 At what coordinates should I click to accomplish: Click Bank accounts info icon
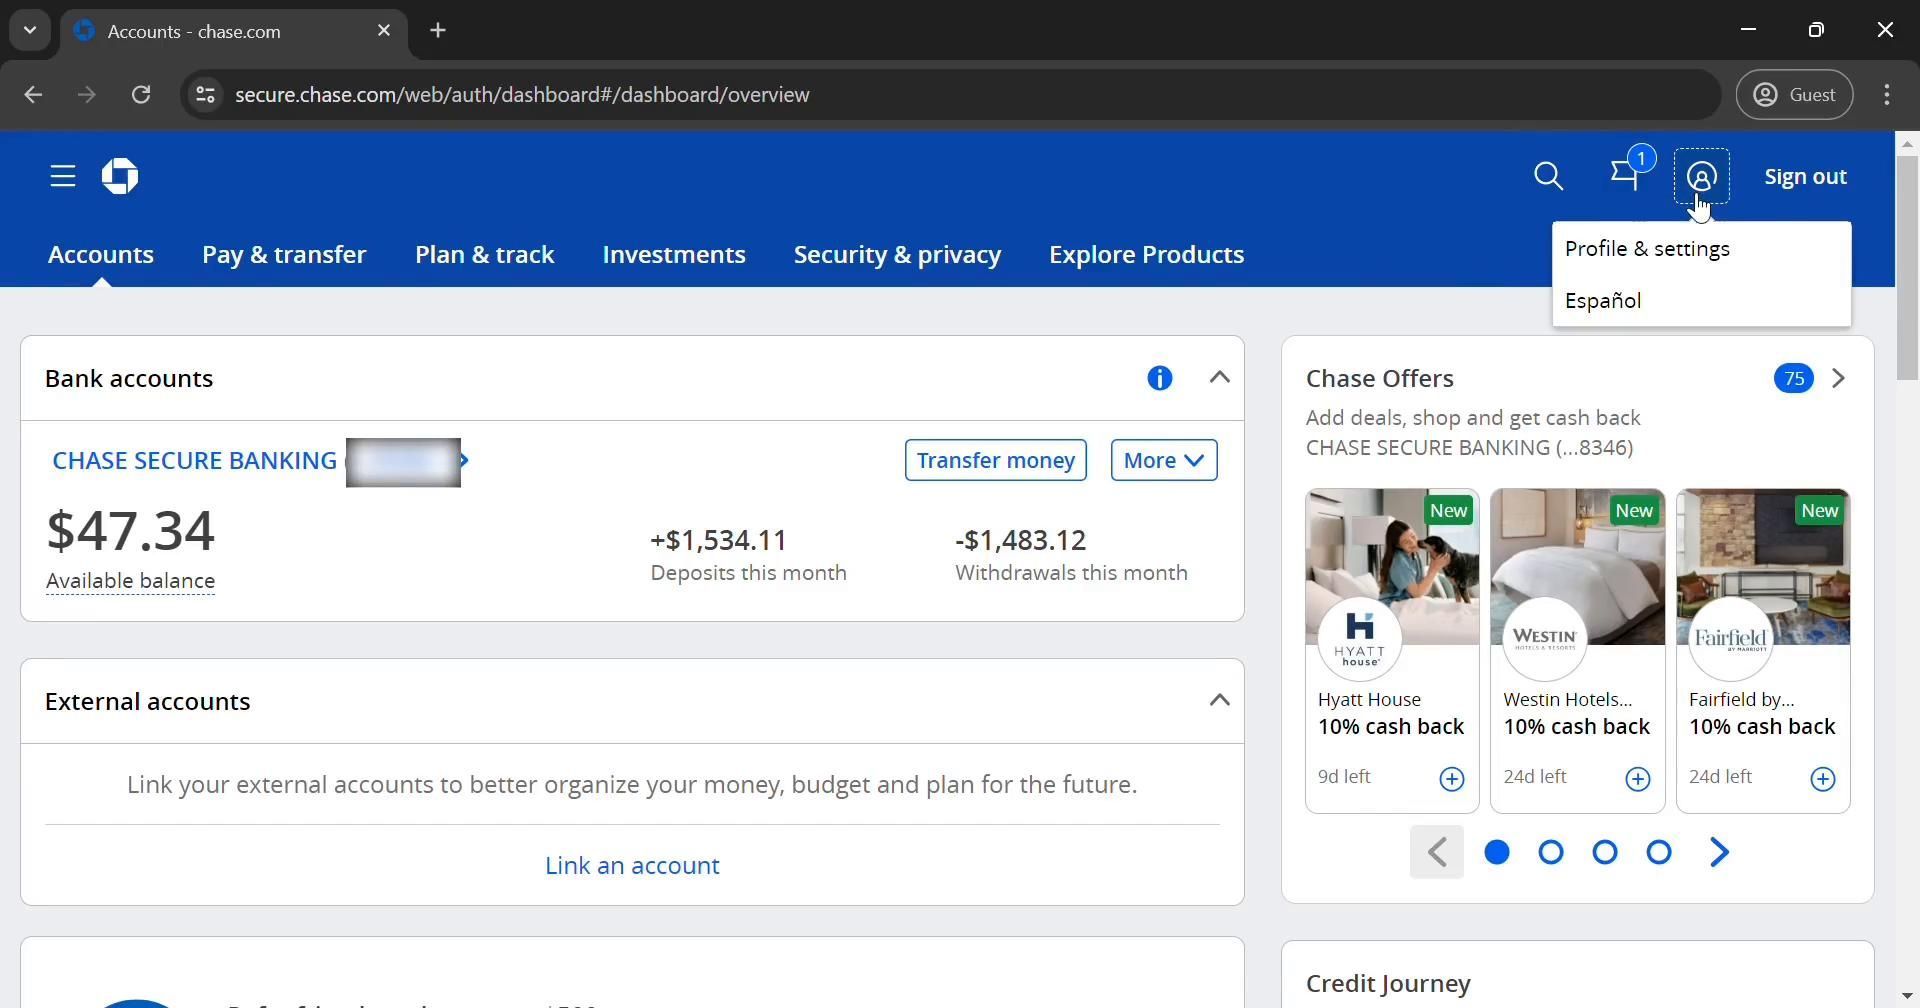click(x=1159, y=379)
